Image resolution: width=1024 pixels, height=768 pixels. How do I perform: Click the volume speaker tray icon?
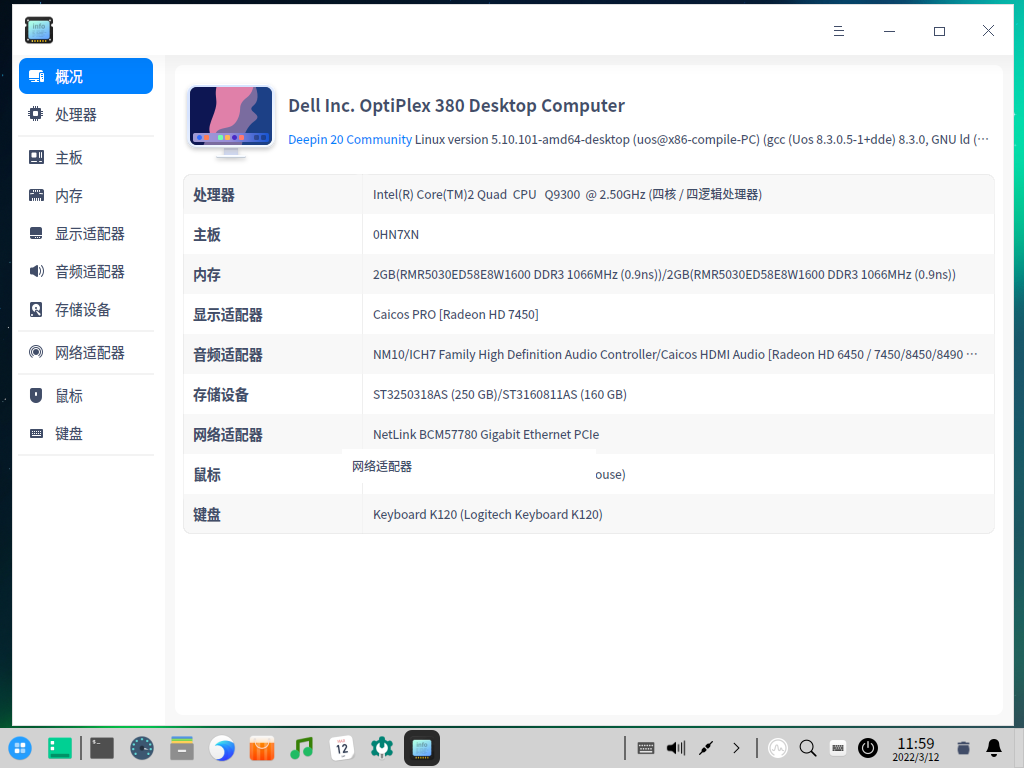point(676,748)
